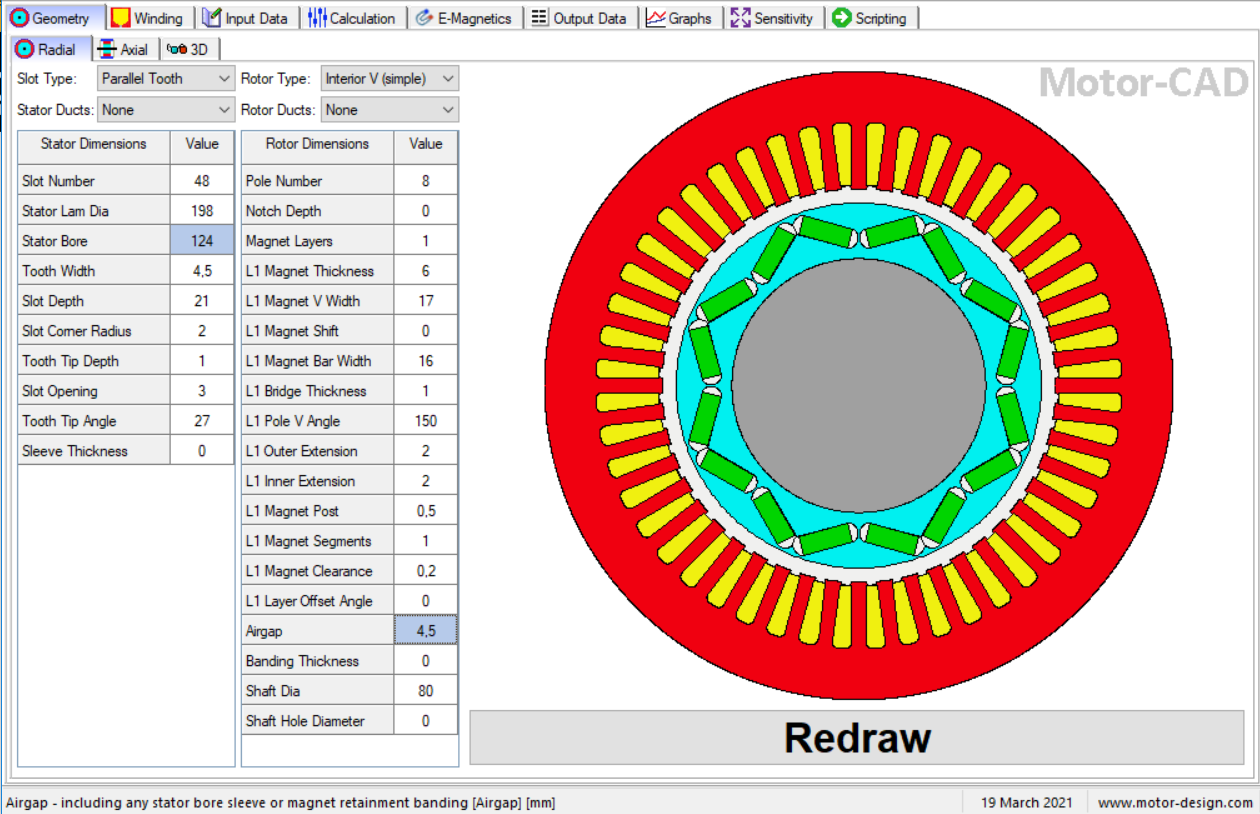Open the Sensitivity analysis tool
The width and height of the screenshot is (1260, 814).
point(773,17)
